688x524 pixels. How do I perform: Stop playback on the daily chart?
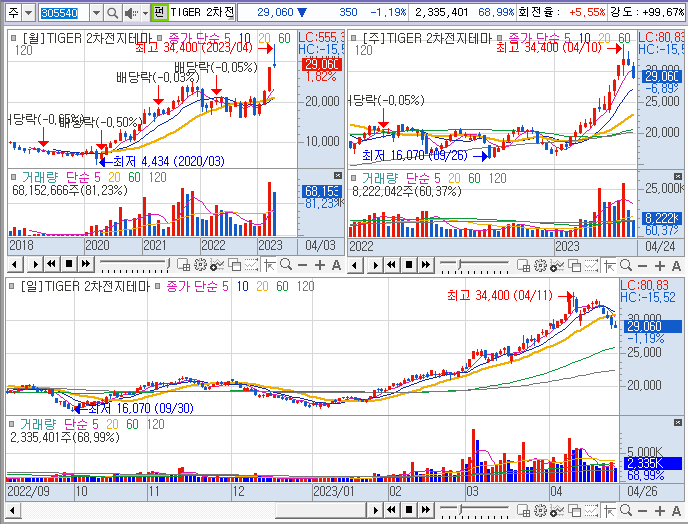[x=408, y=510]
